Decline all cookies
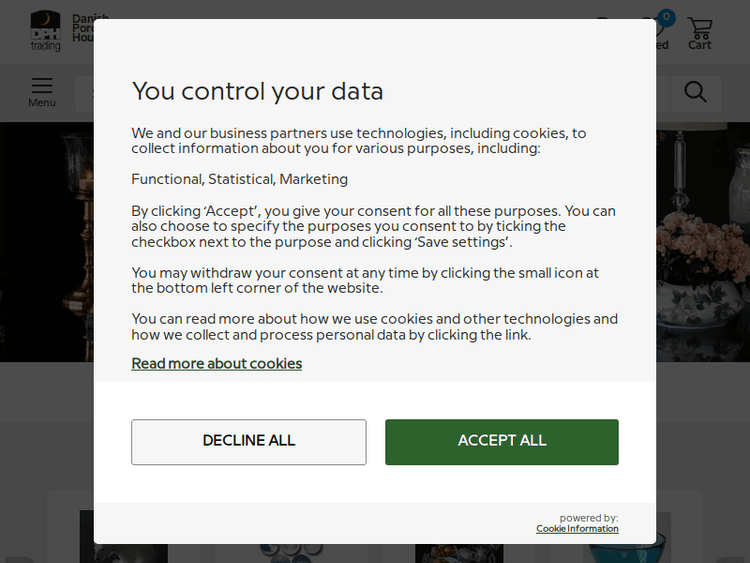 pos(249,441)
